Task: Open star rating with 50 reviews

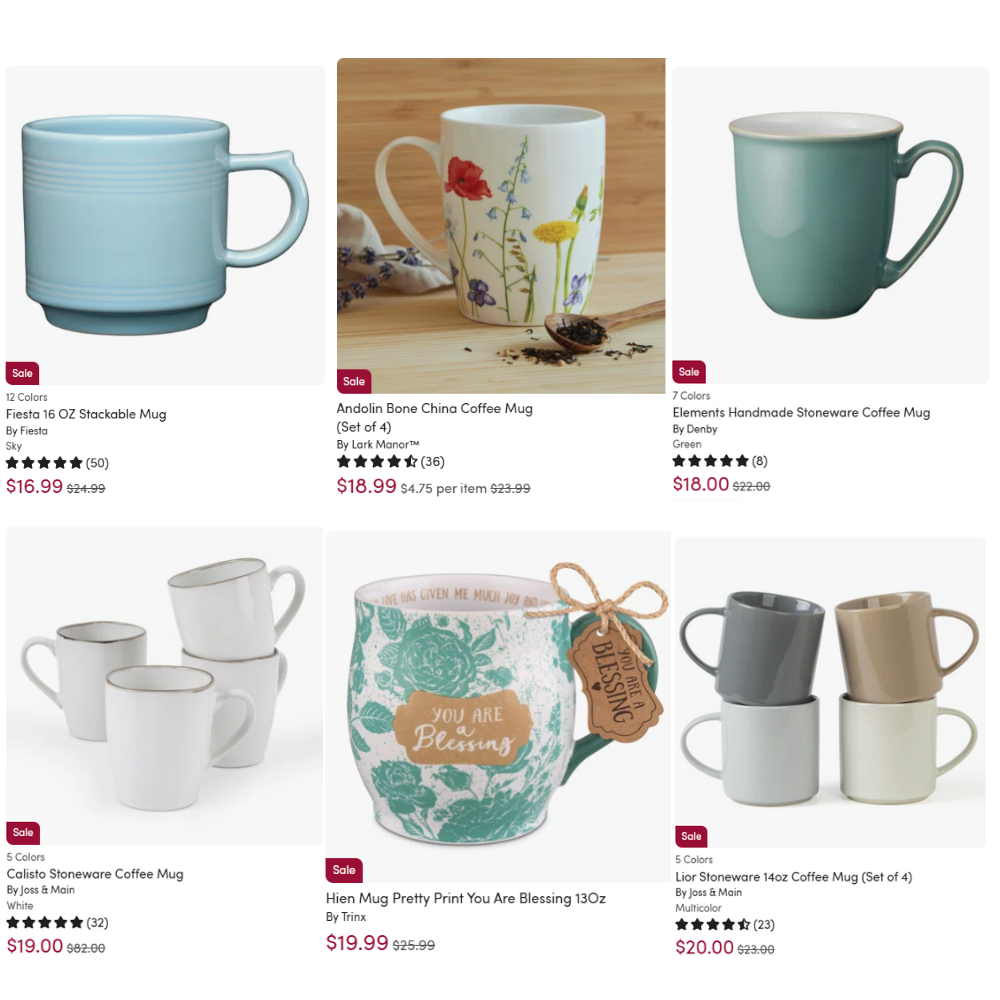Action: pos(57,463)
